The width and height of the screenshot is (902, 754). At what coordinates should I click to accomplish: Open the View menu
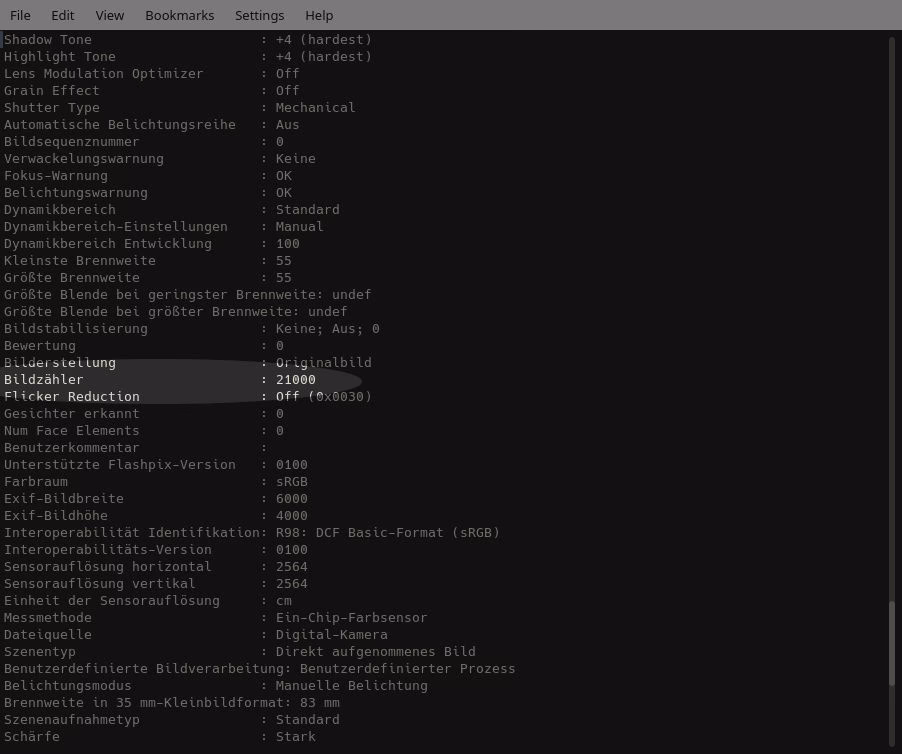pyautogui.click(x=110, y=15)
